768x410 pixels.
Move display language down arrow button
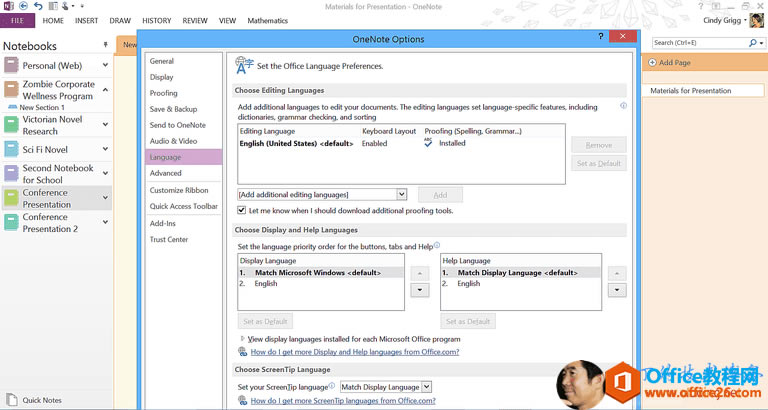420,290
